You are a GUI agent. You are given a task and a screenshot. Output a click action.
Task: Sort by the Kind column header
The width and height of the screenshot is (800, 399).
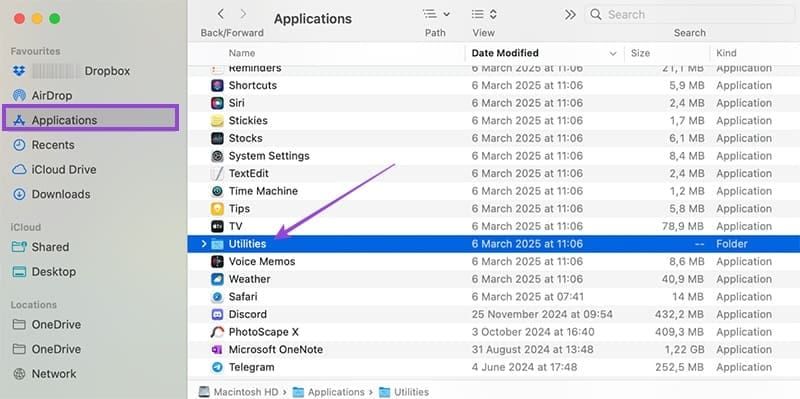(x=726, y=53)
